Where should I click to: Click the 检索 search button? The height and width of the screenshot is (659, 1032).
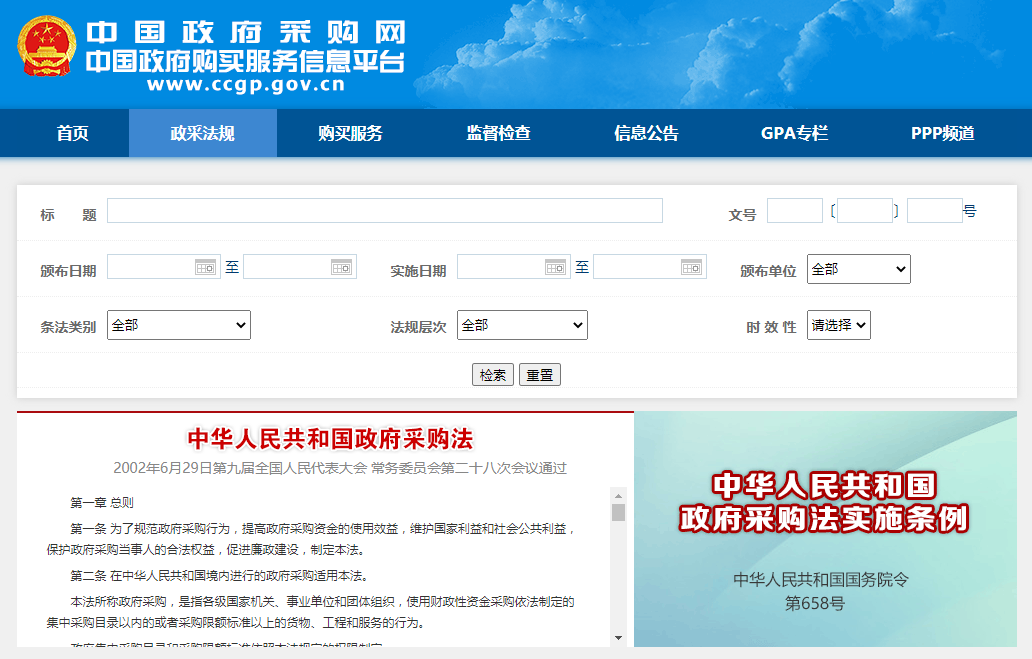[x=493, y=375]
